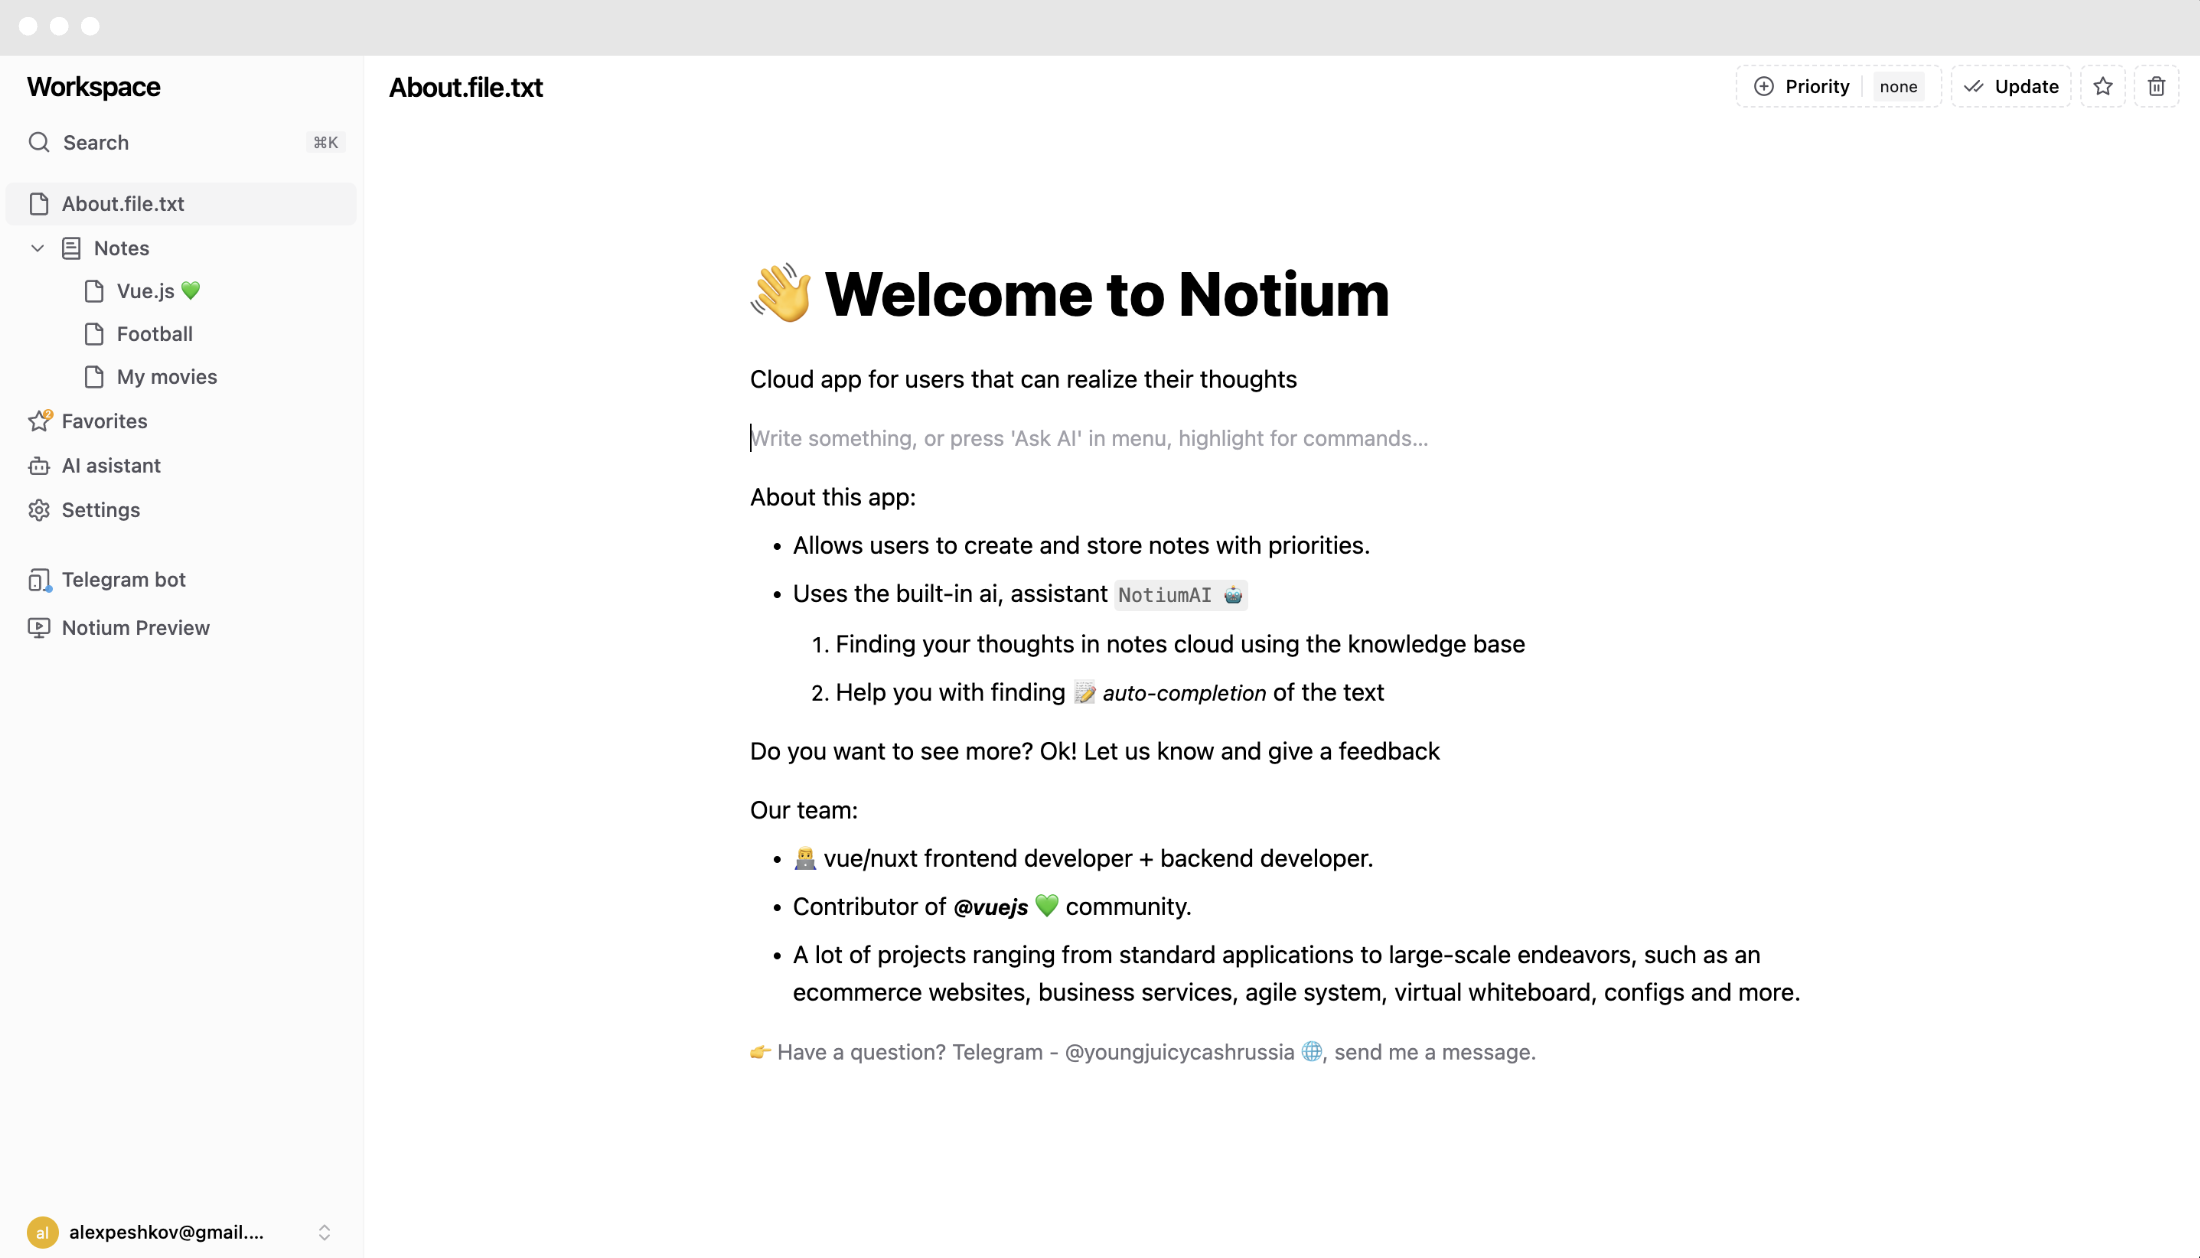
Task: Open Telegram bot page
Action: pos(124,580)
